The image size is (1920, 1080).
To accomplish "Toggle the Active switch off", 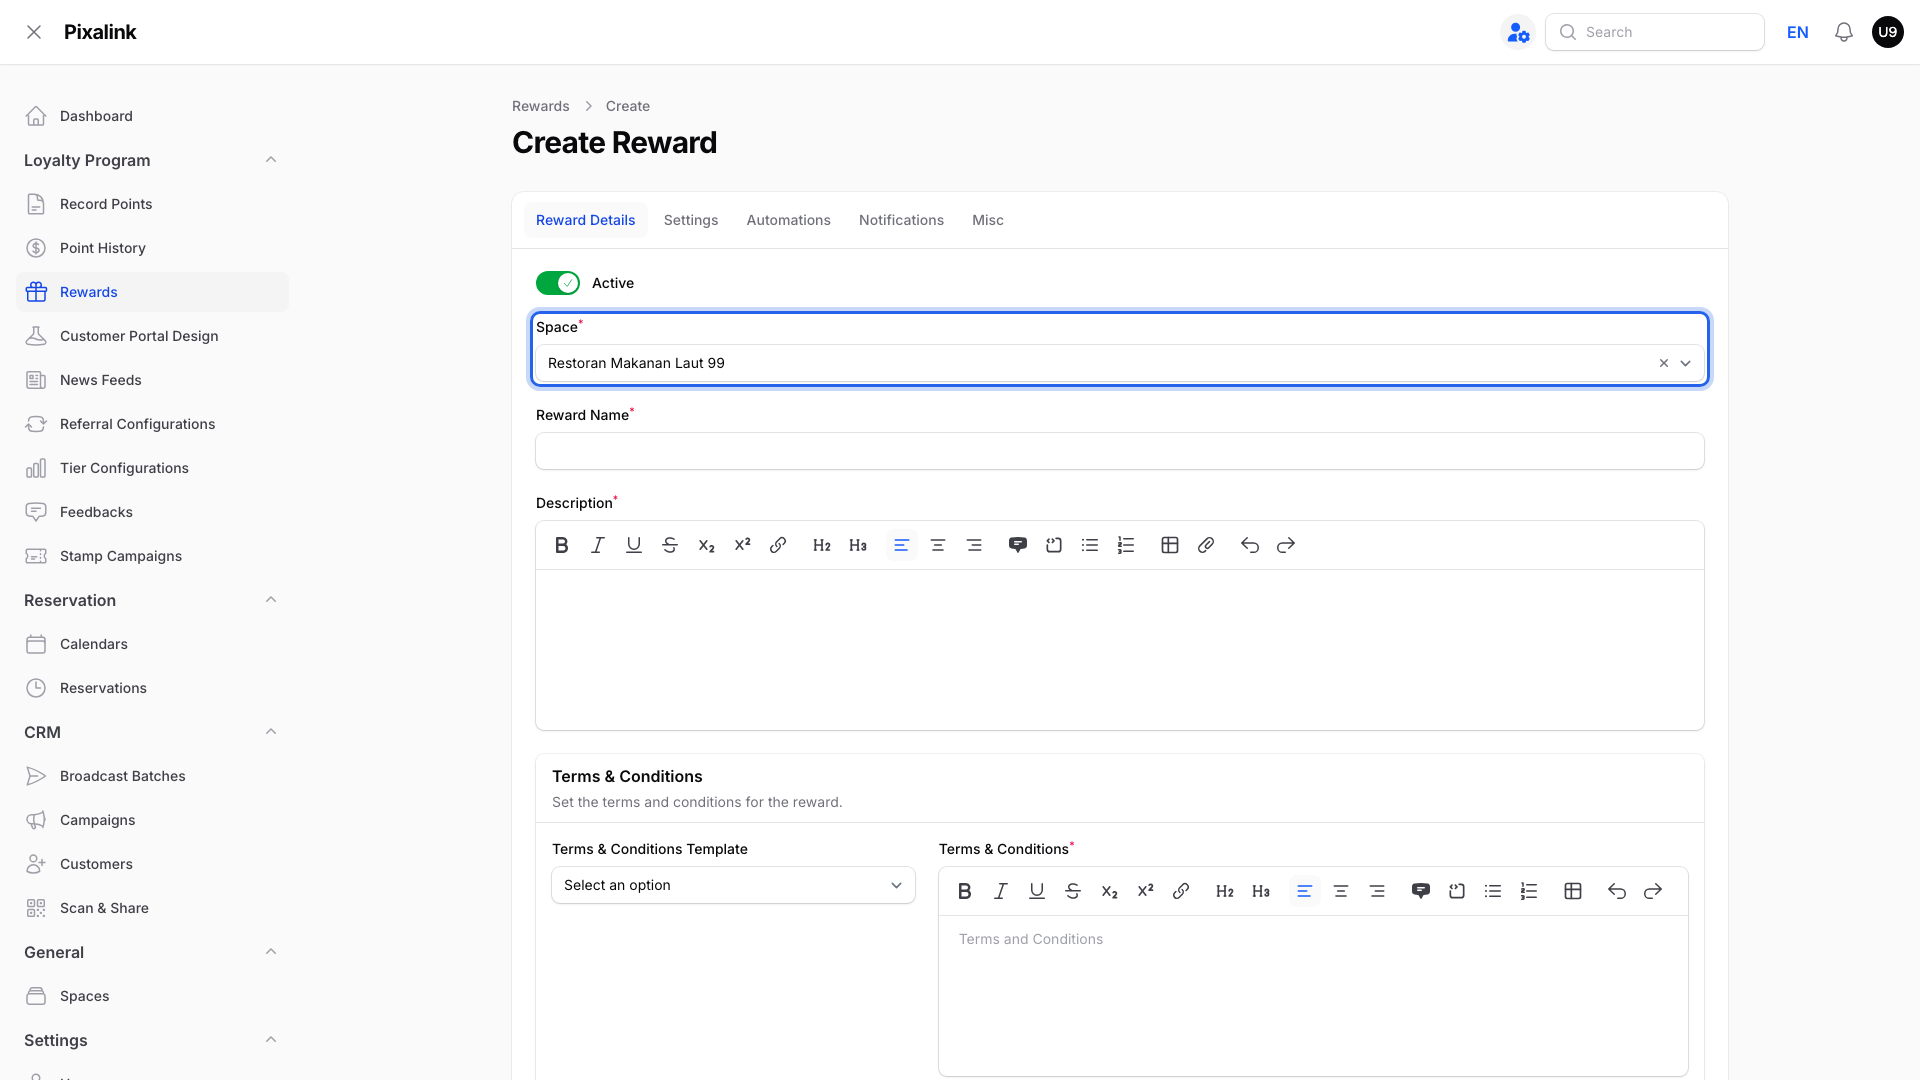I will point(558,283).
